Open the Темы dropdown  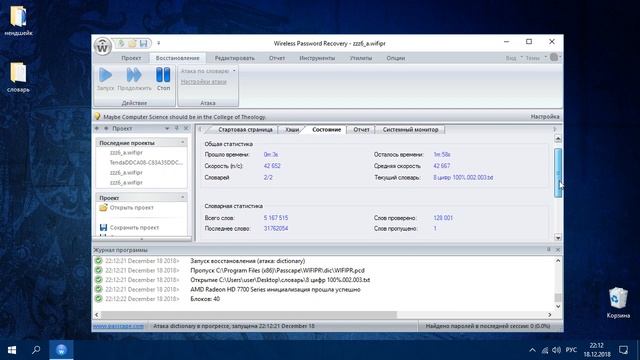pyautogui.click(x=536, y=58)
